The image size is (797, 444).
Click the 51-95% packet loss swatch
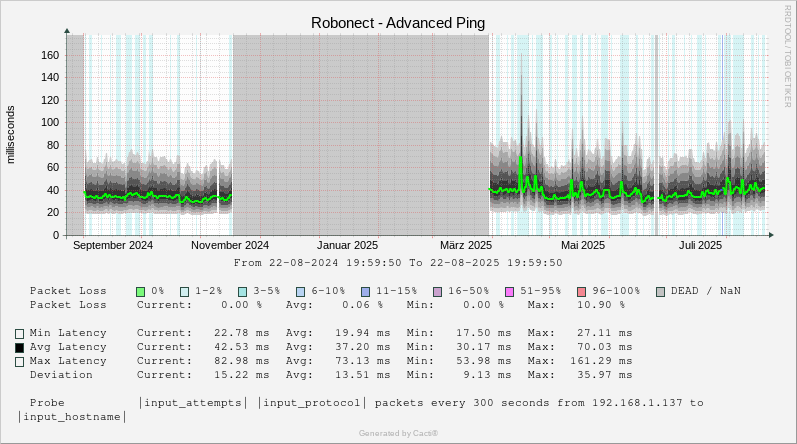pos(509,292)
